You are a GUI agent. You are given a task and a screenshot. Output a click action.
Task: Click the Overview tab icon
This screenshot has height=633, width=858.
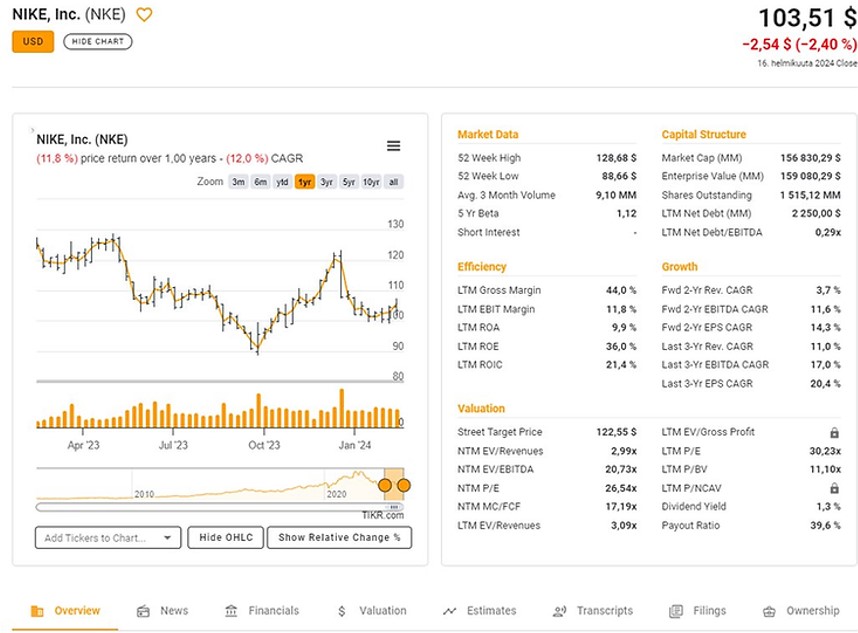tap(37, 611)
